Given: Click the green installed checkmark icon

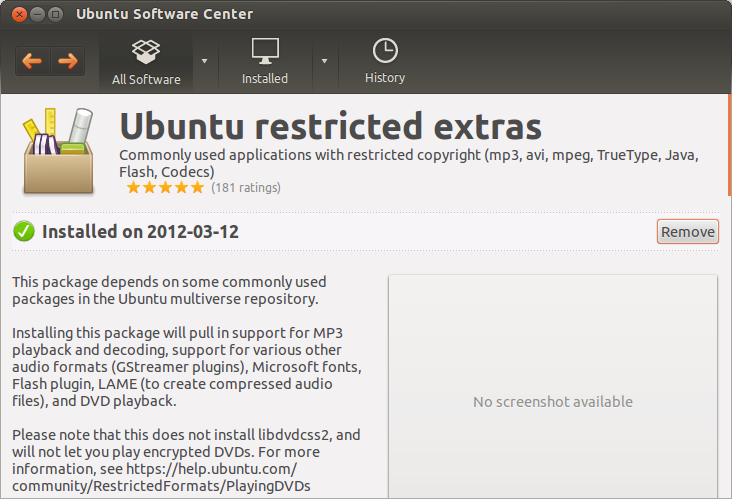Looking at the screenshot, I should click(24, 232).
